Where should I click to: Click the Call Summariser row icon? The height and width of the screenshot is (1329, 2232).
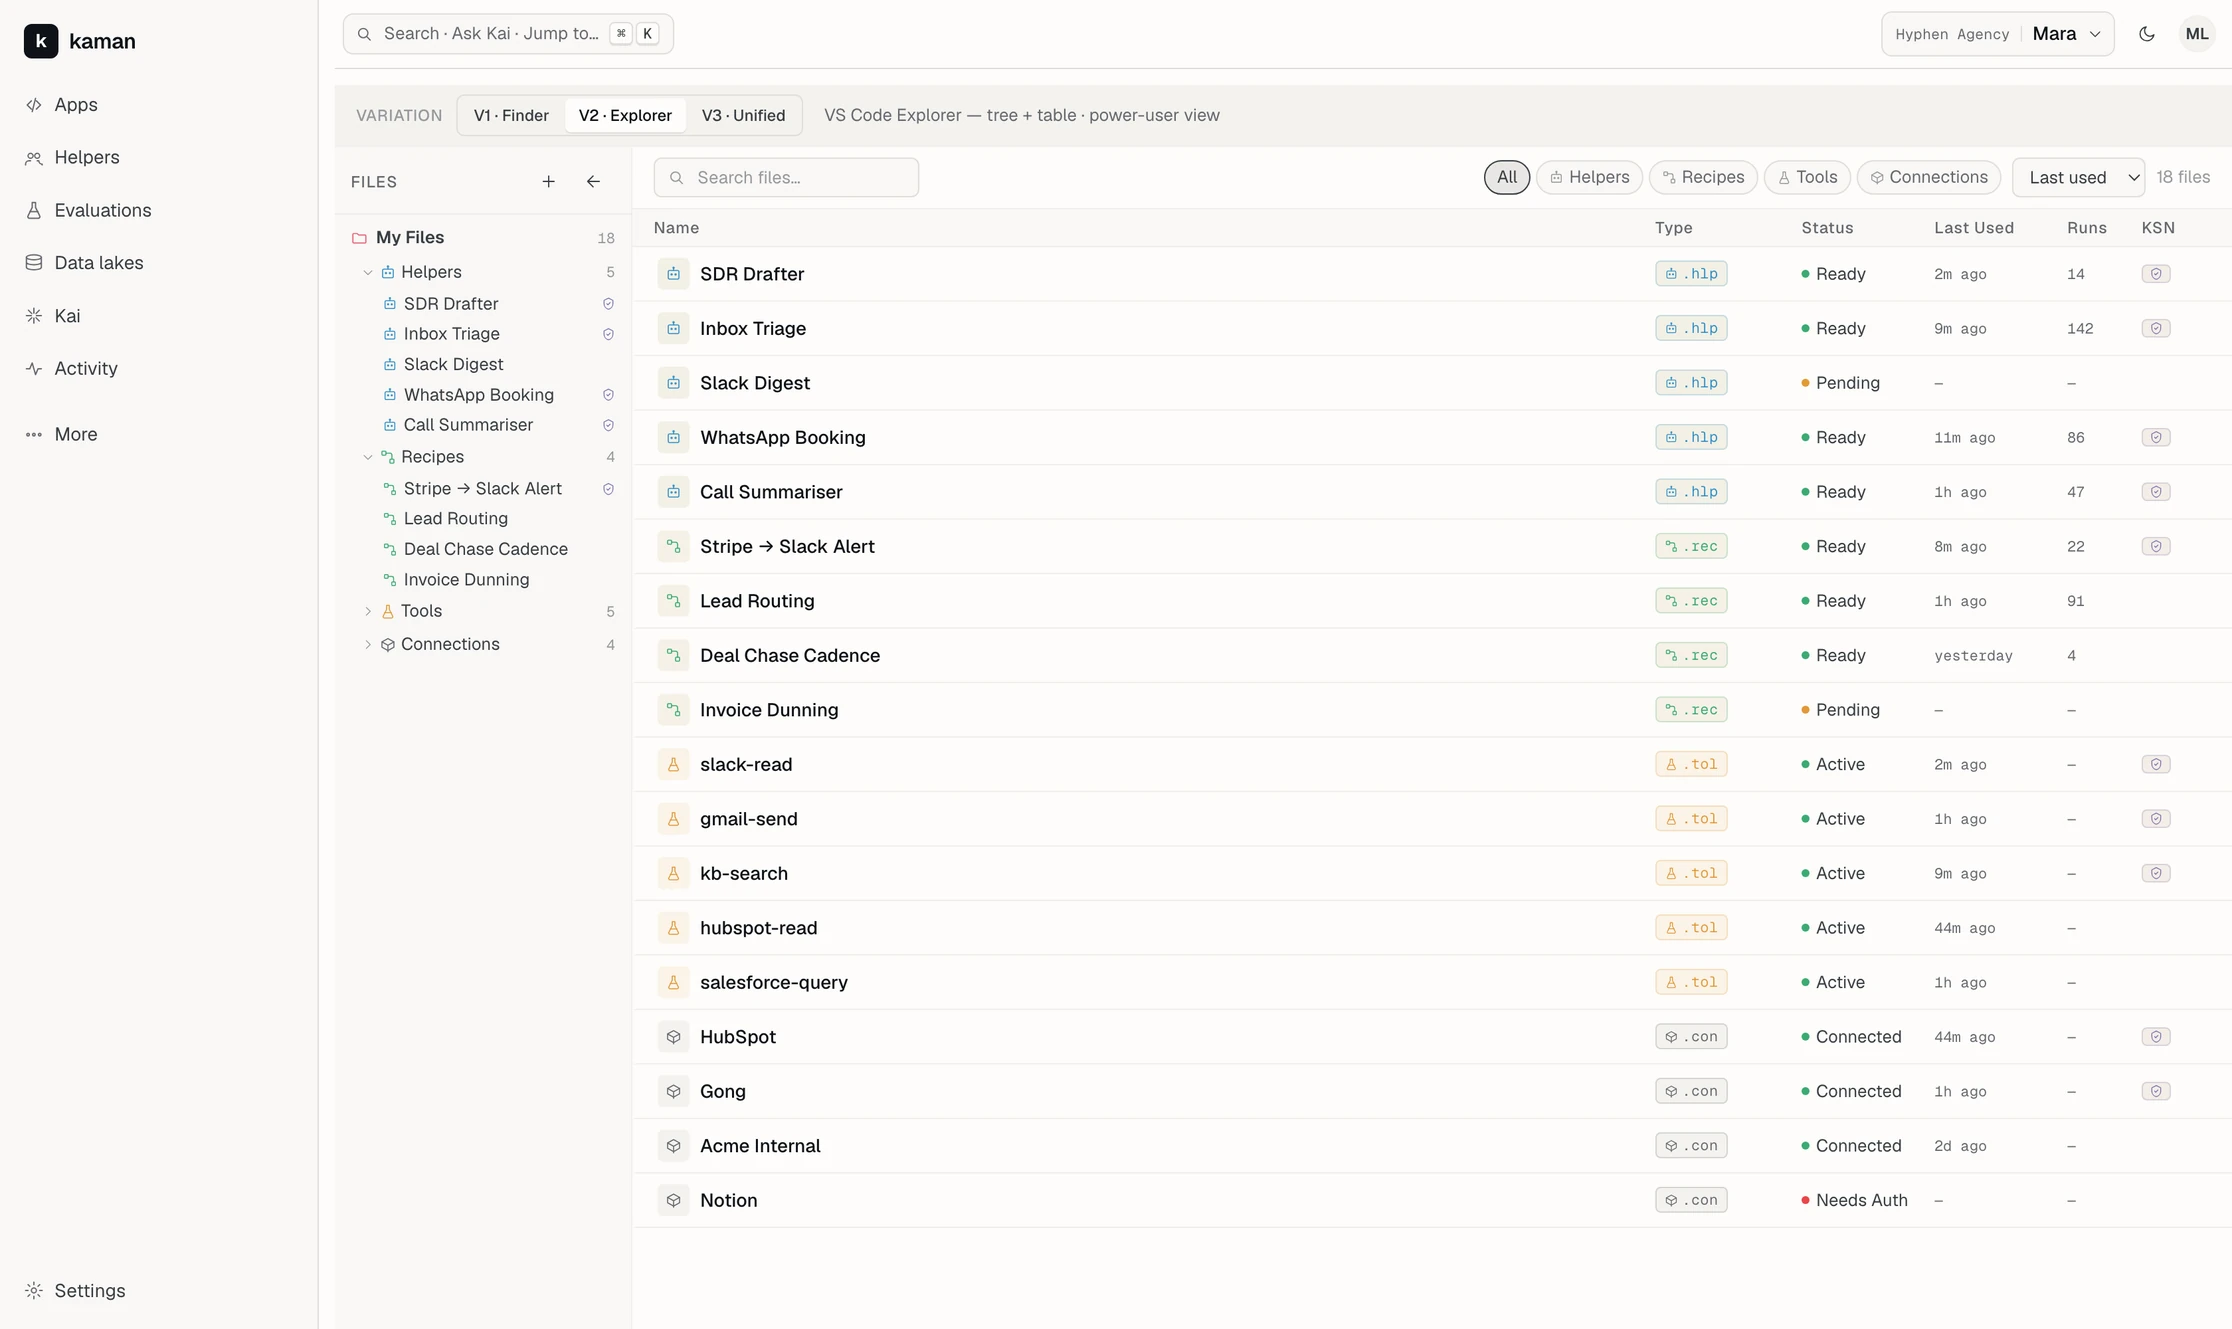673,492
